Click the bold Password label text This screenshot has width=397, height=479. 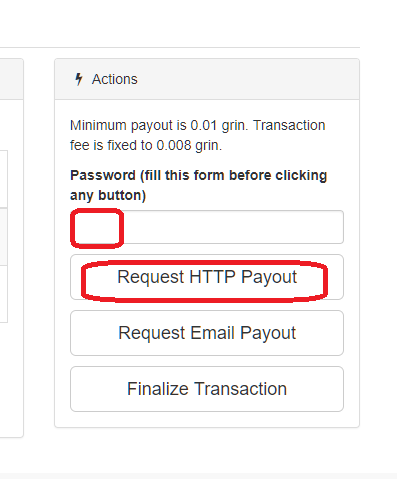[x=198, y=185]
